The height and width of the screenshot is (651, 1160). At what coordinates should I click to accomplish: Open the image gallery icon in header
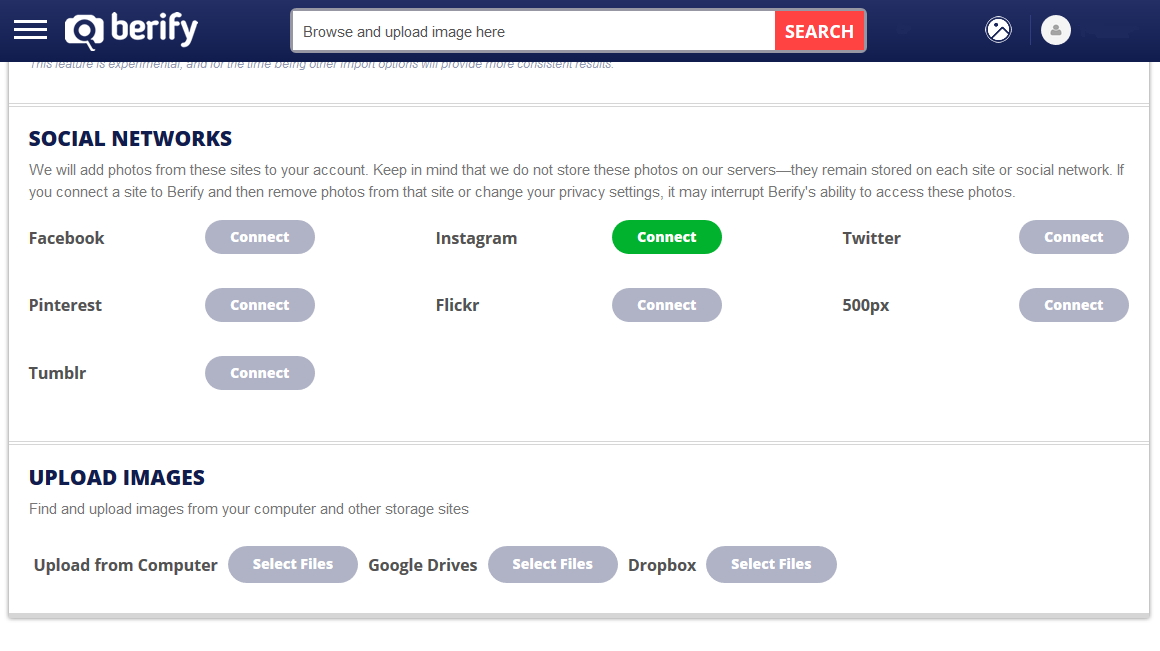tap(998, 30)
